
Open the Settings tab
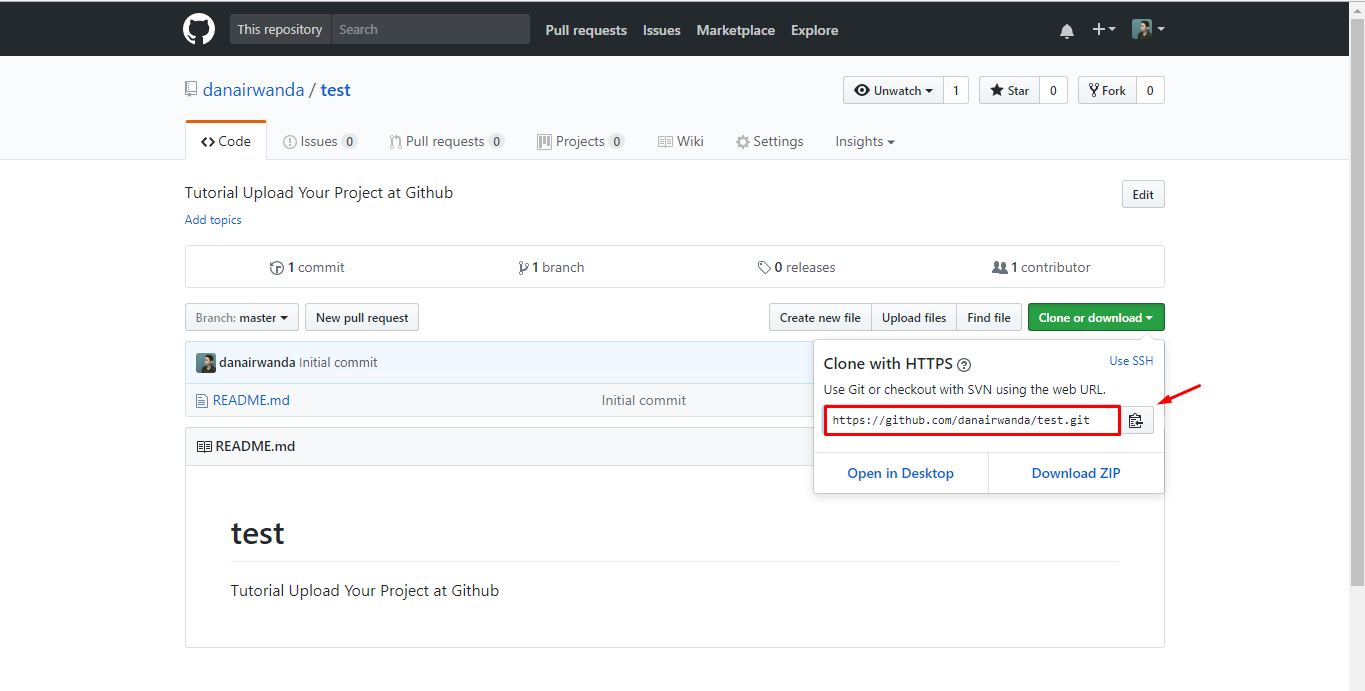click(x=770, y=141)
